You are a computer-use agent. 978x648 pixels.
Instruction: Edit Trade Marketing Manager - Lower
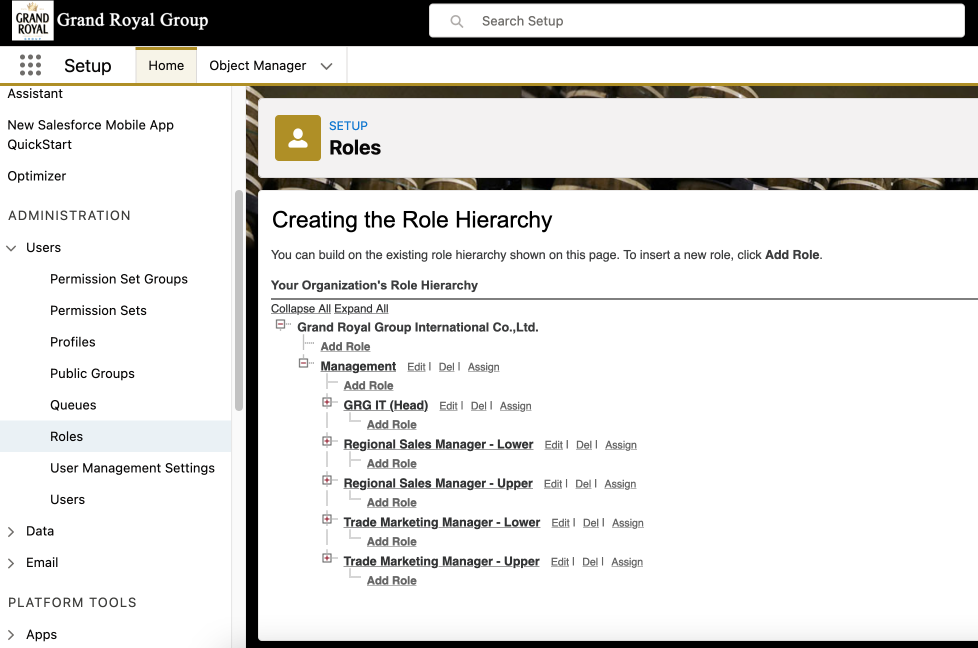point(560,523)
